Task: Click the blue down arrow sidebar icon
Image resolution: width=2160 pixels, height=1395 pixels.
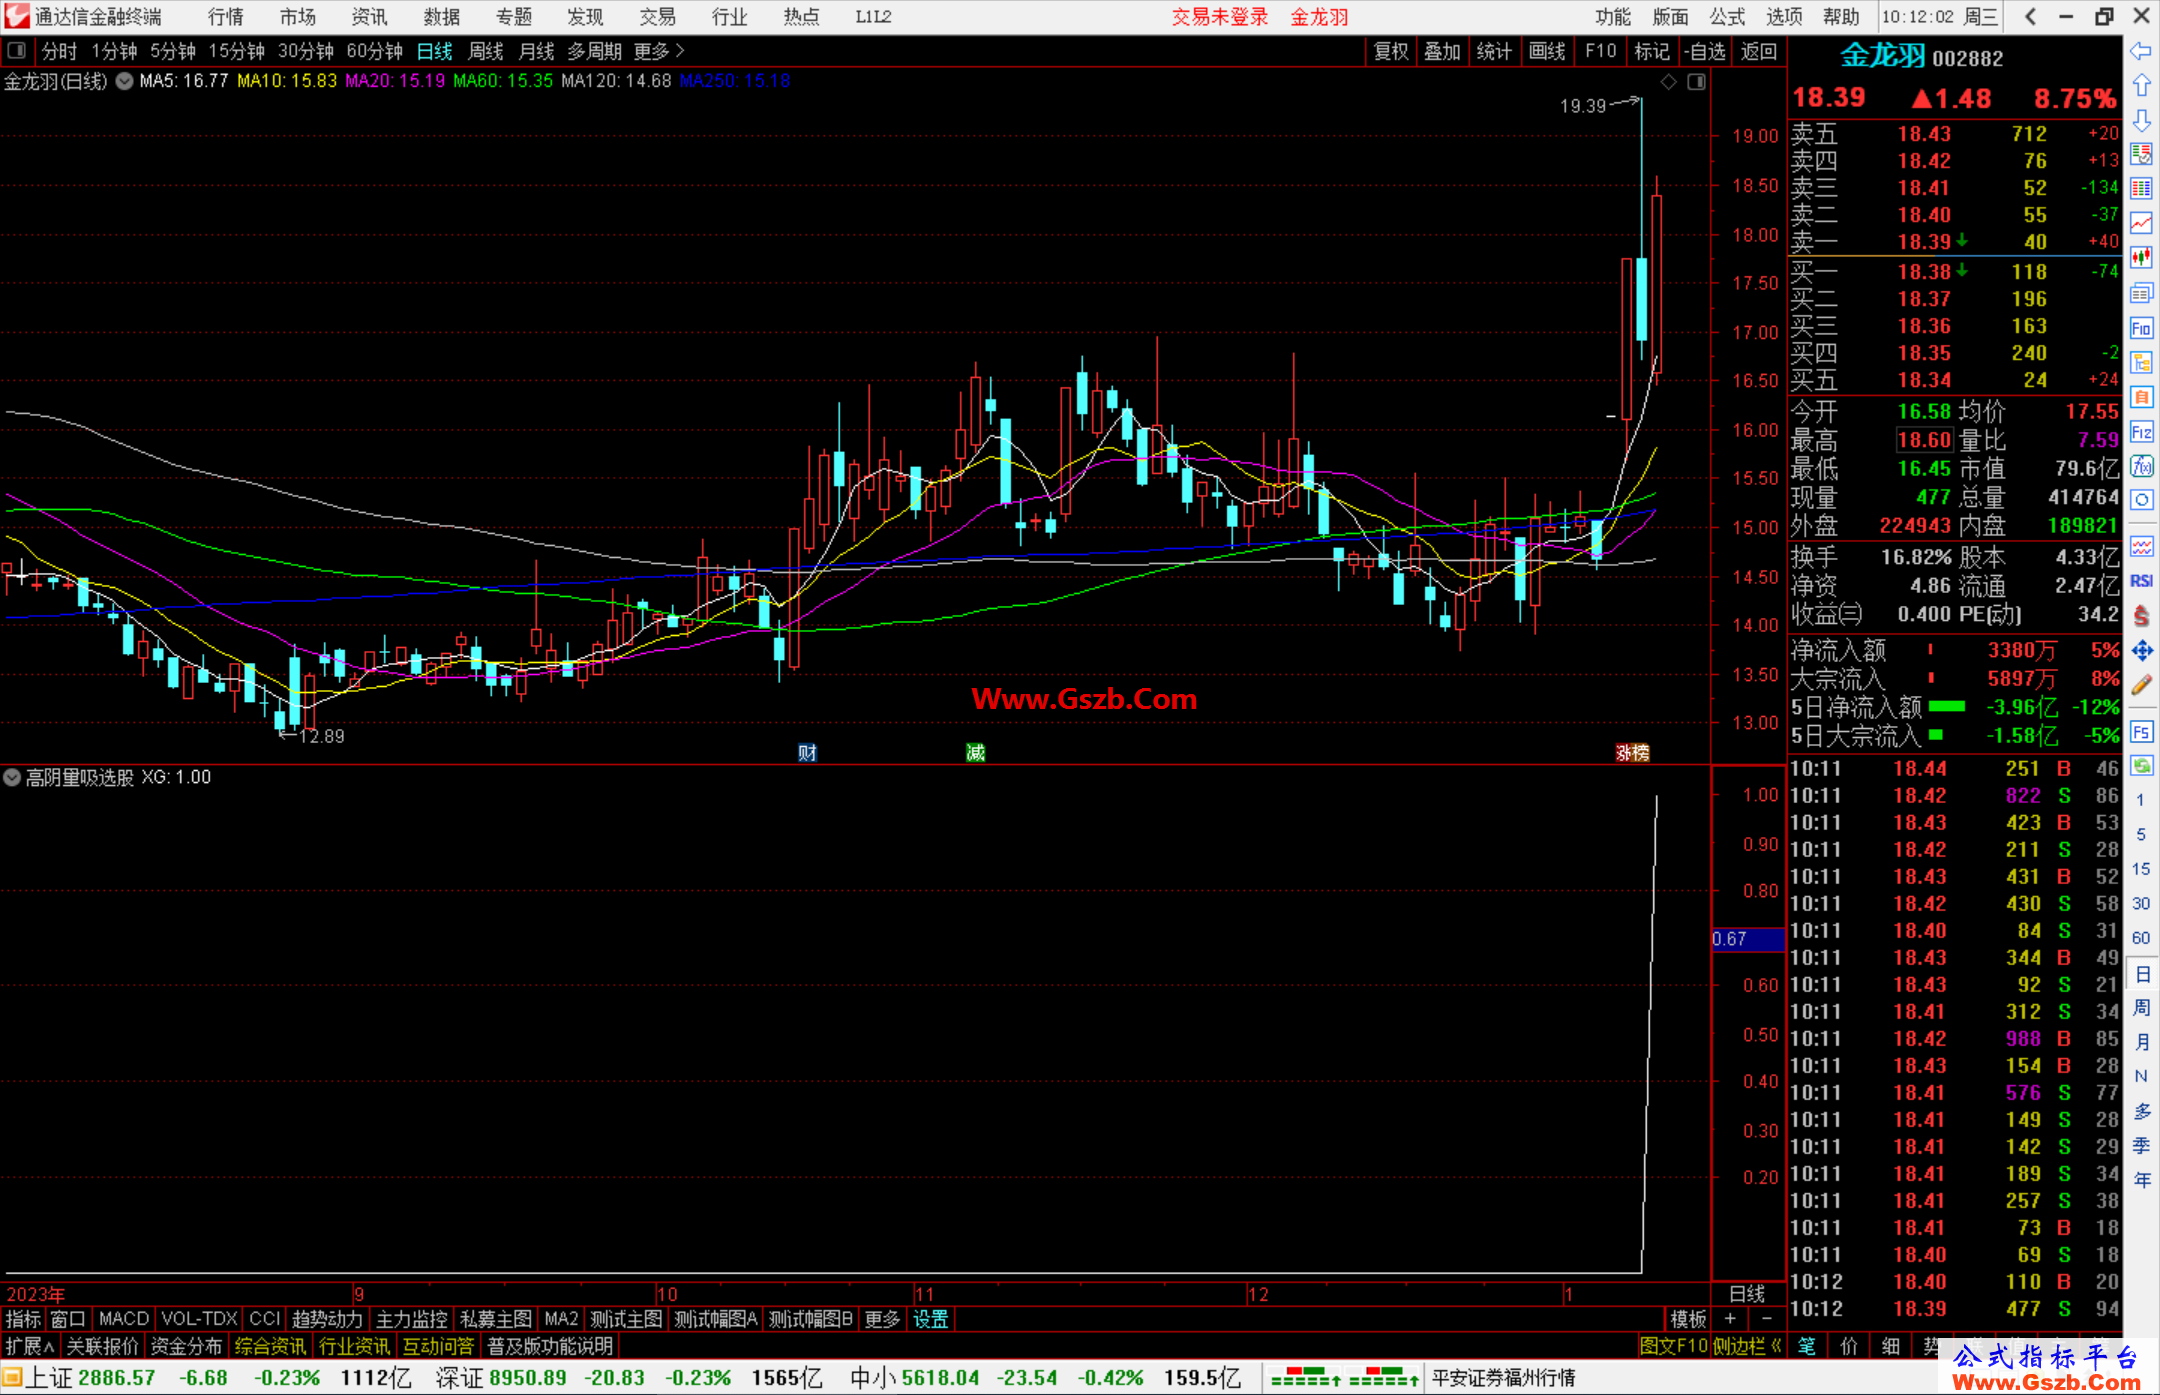Action: 2141,120
